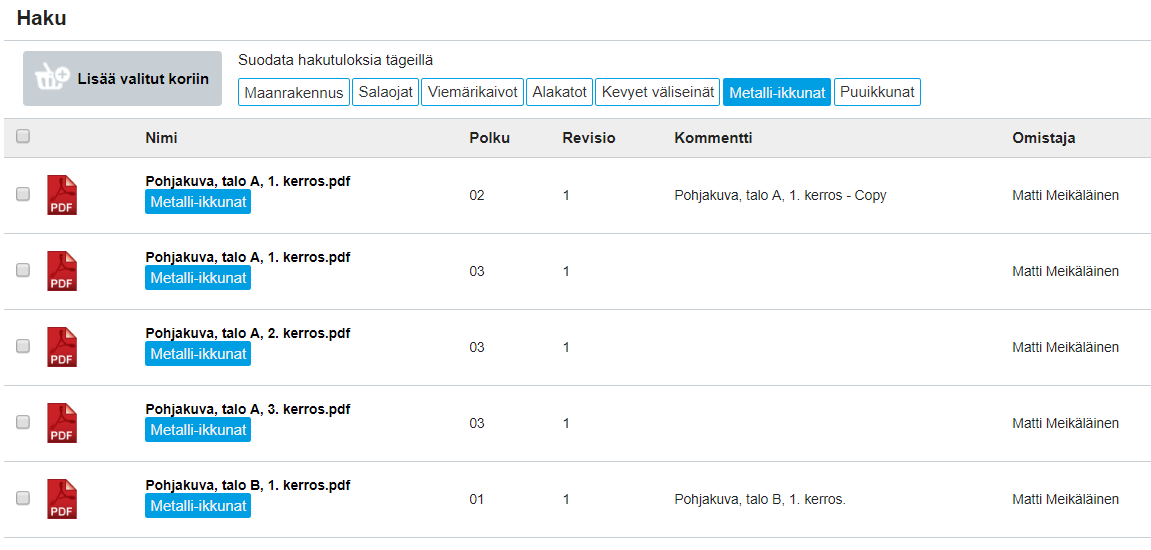This screenshot has width=1151, height=550.
Task: Choose the Viemärikaivot filter tag
Action: (472, 92)
